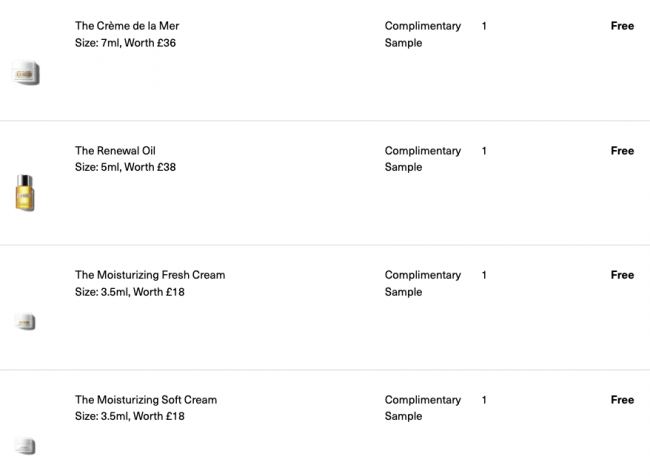650x476 pixels.
Task: Click Free price for Crème de la Mer
Action: [622, 26]
